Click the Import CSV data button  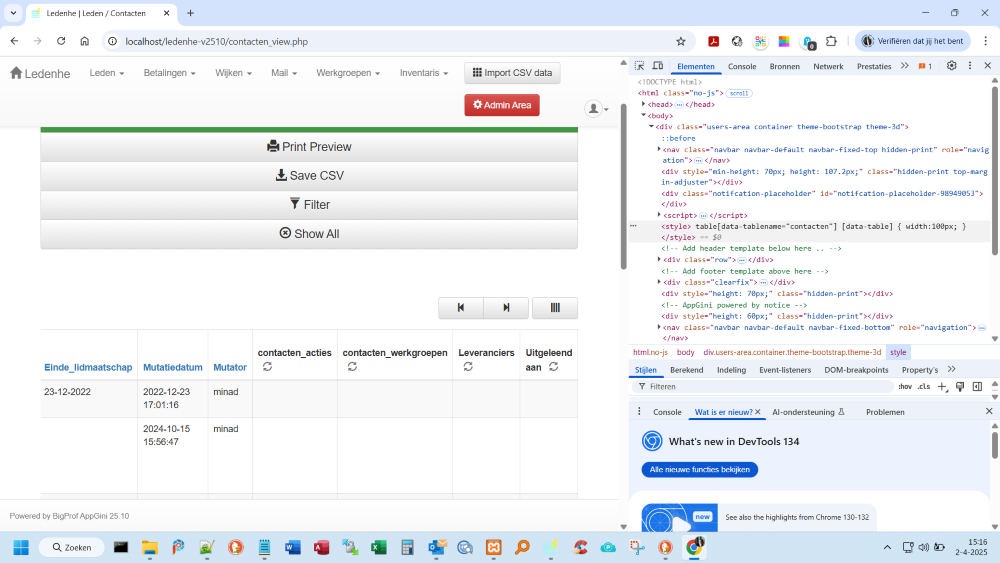pyautogui.click(x=512, y=73)
